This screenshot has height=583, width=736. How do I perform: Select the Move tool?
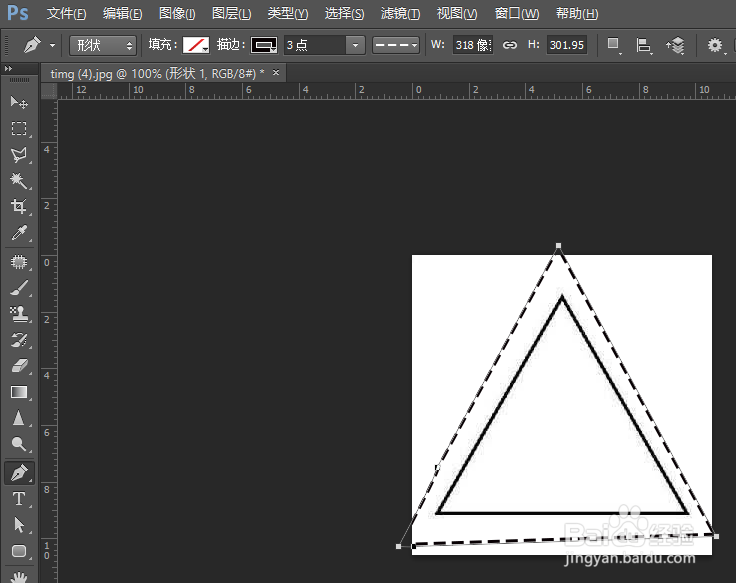click(x=19, y=102)
